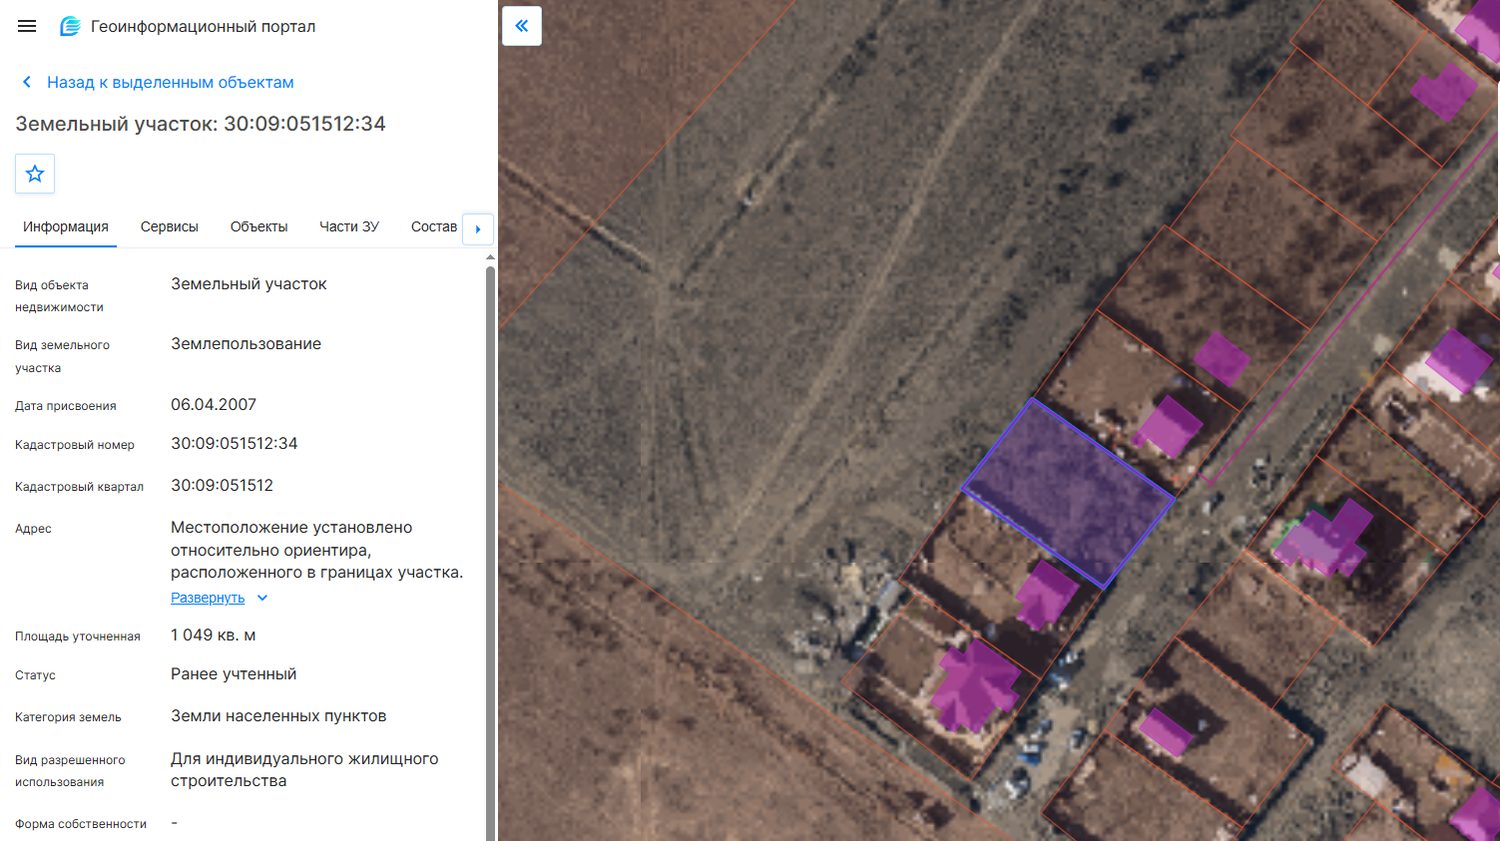Select the Информация tab
The width and height of the screenshot is (1500, 841).
tap(66, 227)
